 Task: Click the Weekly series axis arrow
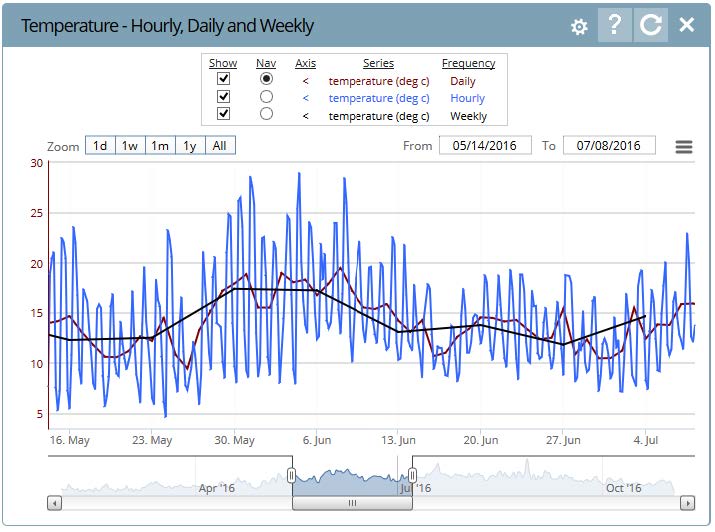tap(305, 116)
